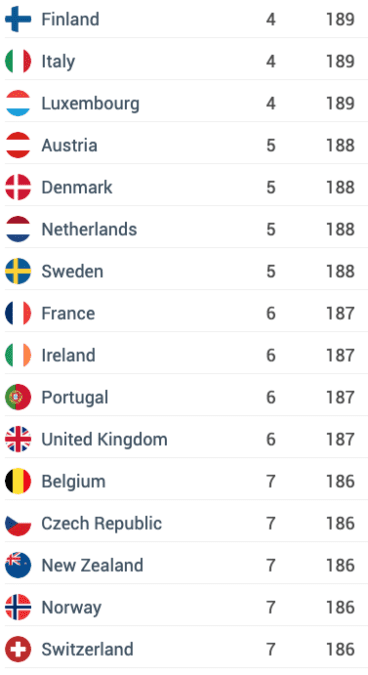Click United Kingdom's score value 187

tap(340, 440)
